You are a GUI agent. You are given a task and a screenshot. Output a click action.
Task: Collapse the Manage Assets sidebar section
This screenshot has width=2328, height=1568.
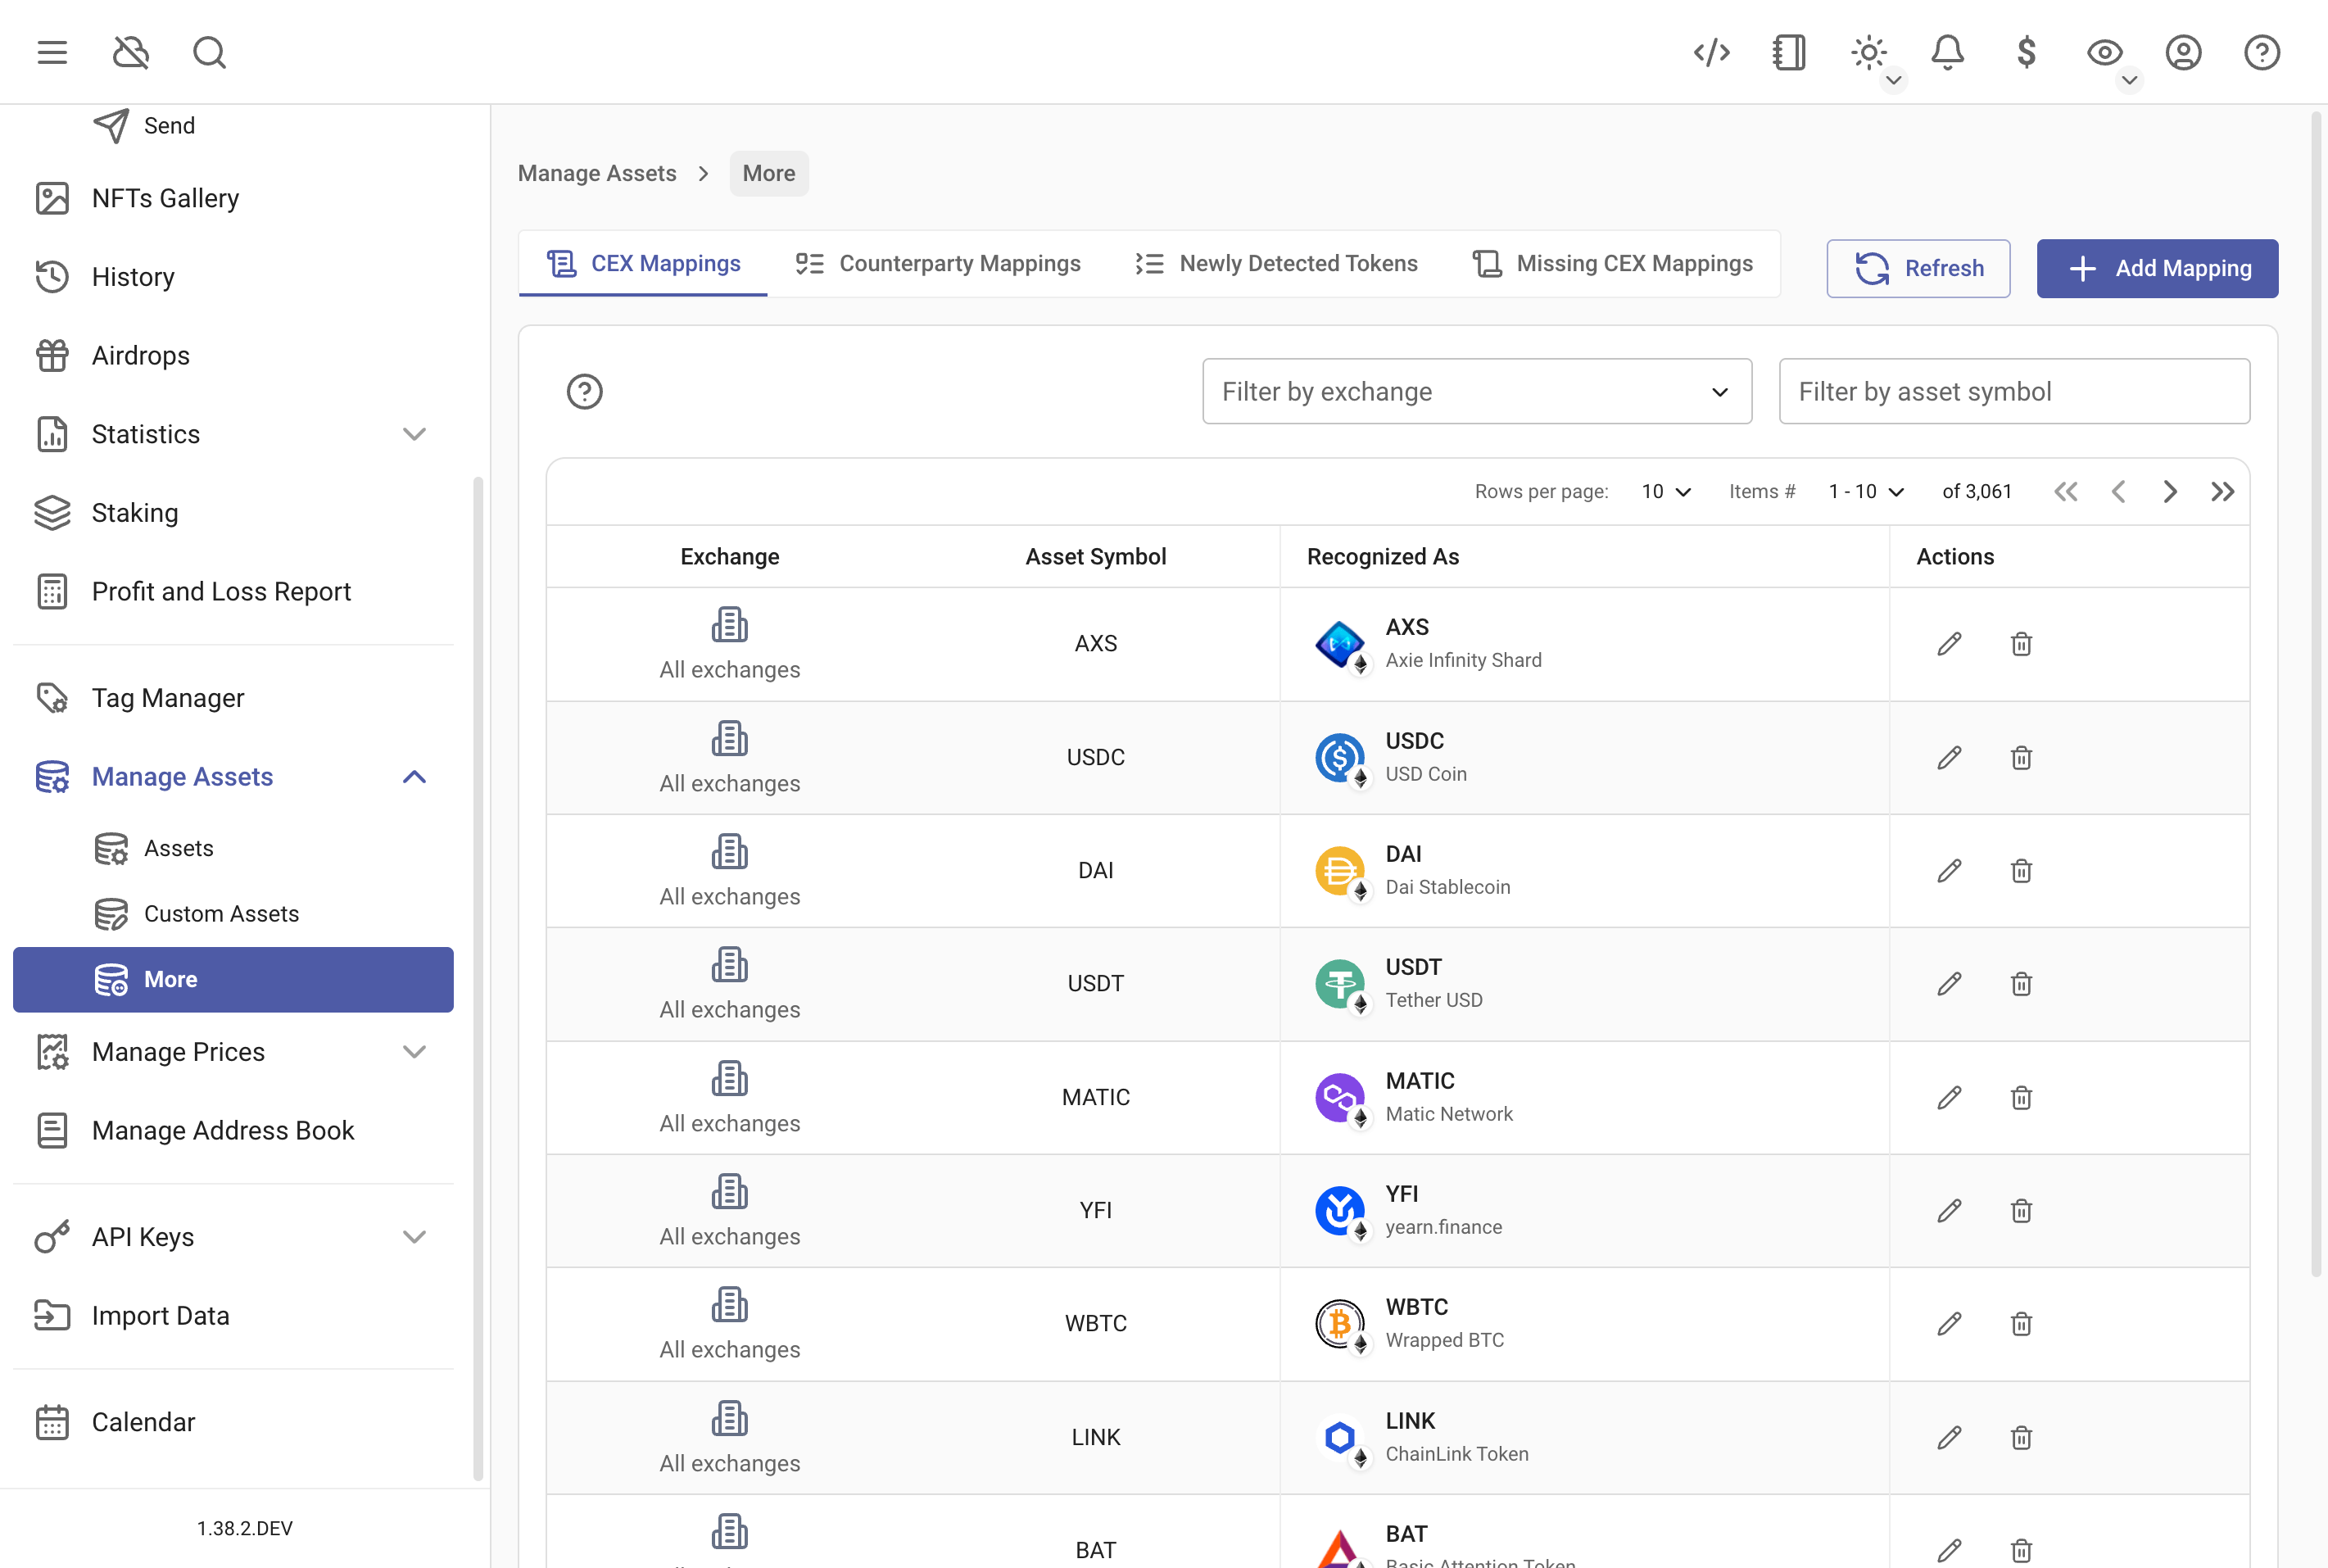pyautogui.click(x=414, y=777)
